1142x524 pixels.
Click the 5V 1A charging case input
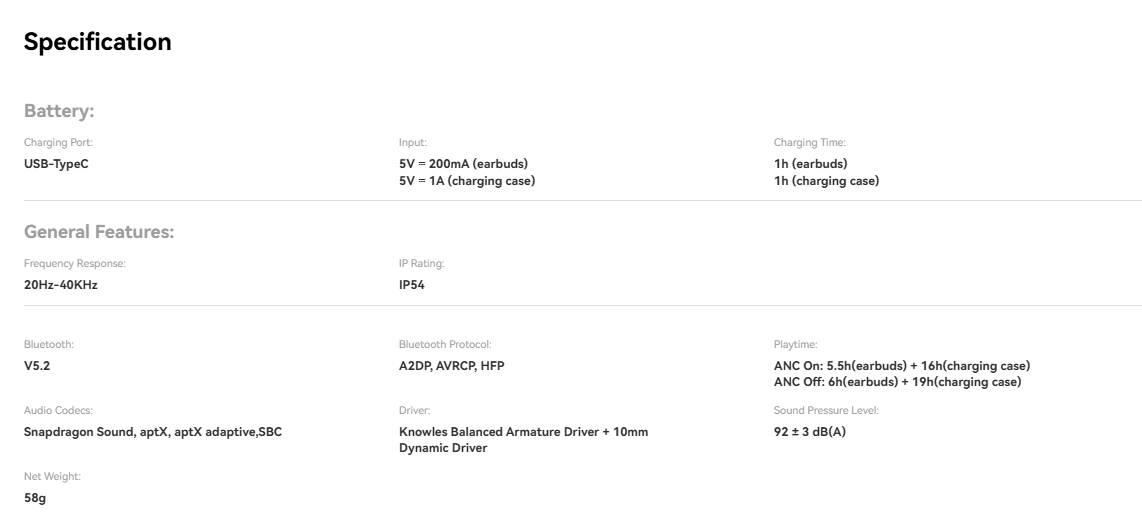tap(466, 181)
